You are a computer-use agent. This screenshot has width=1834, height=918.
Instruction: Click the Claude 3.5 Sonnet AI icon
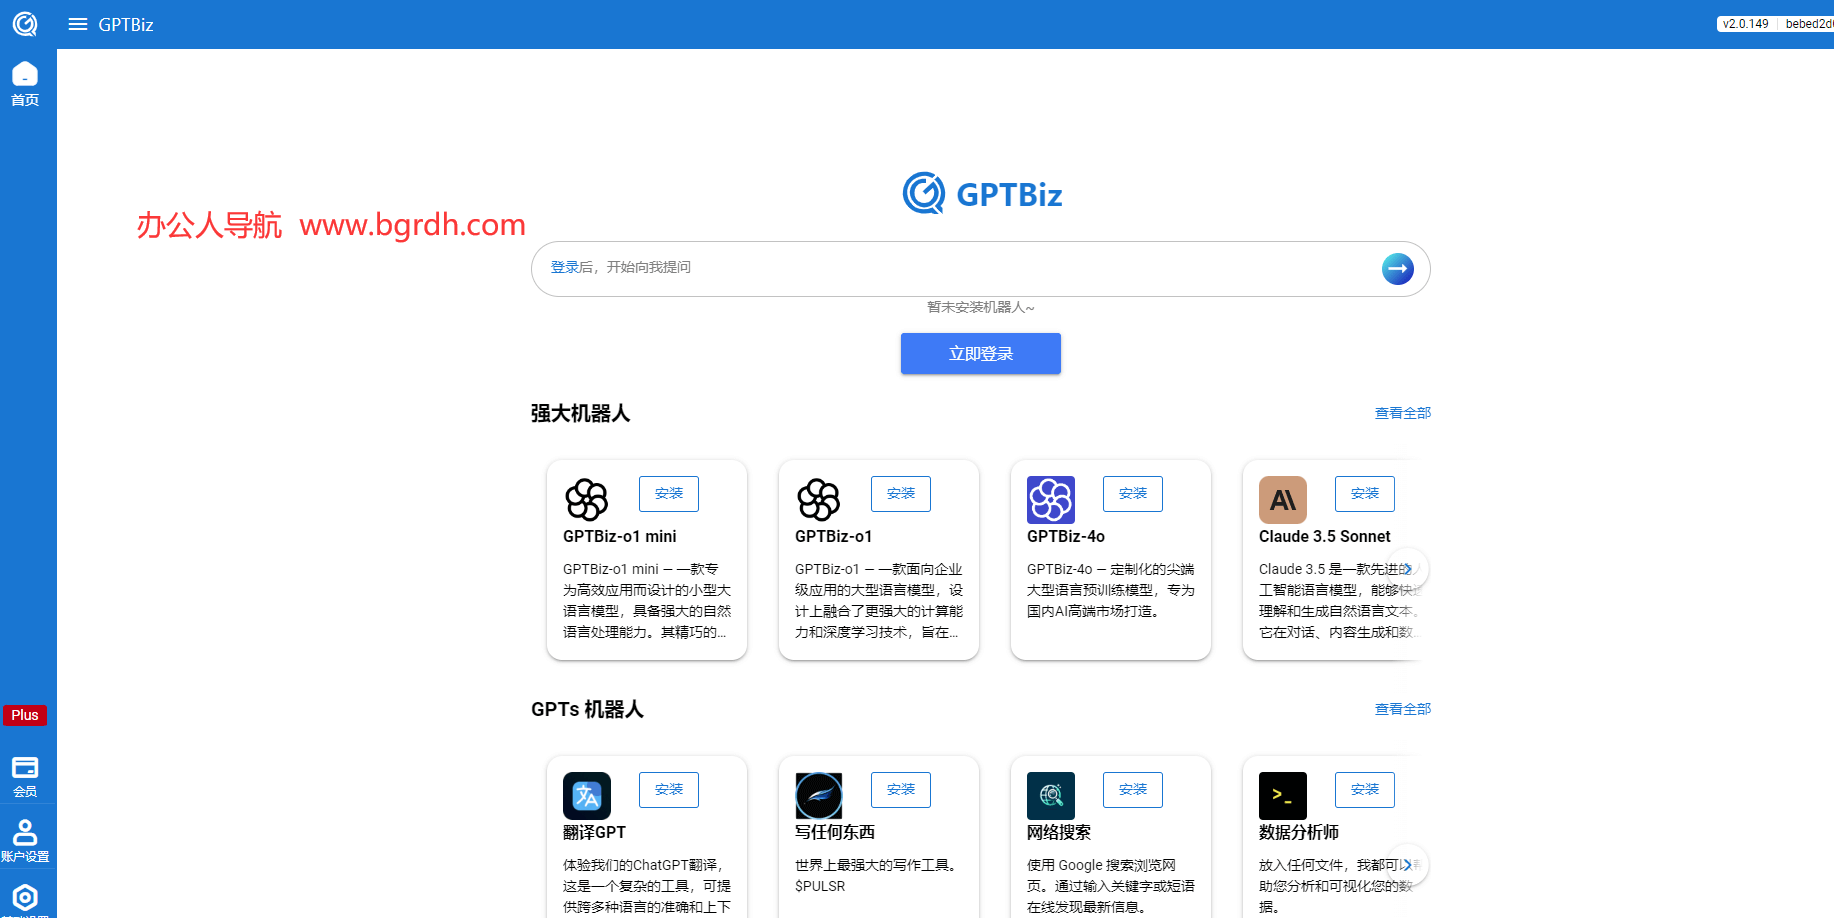coord(1283,499)
